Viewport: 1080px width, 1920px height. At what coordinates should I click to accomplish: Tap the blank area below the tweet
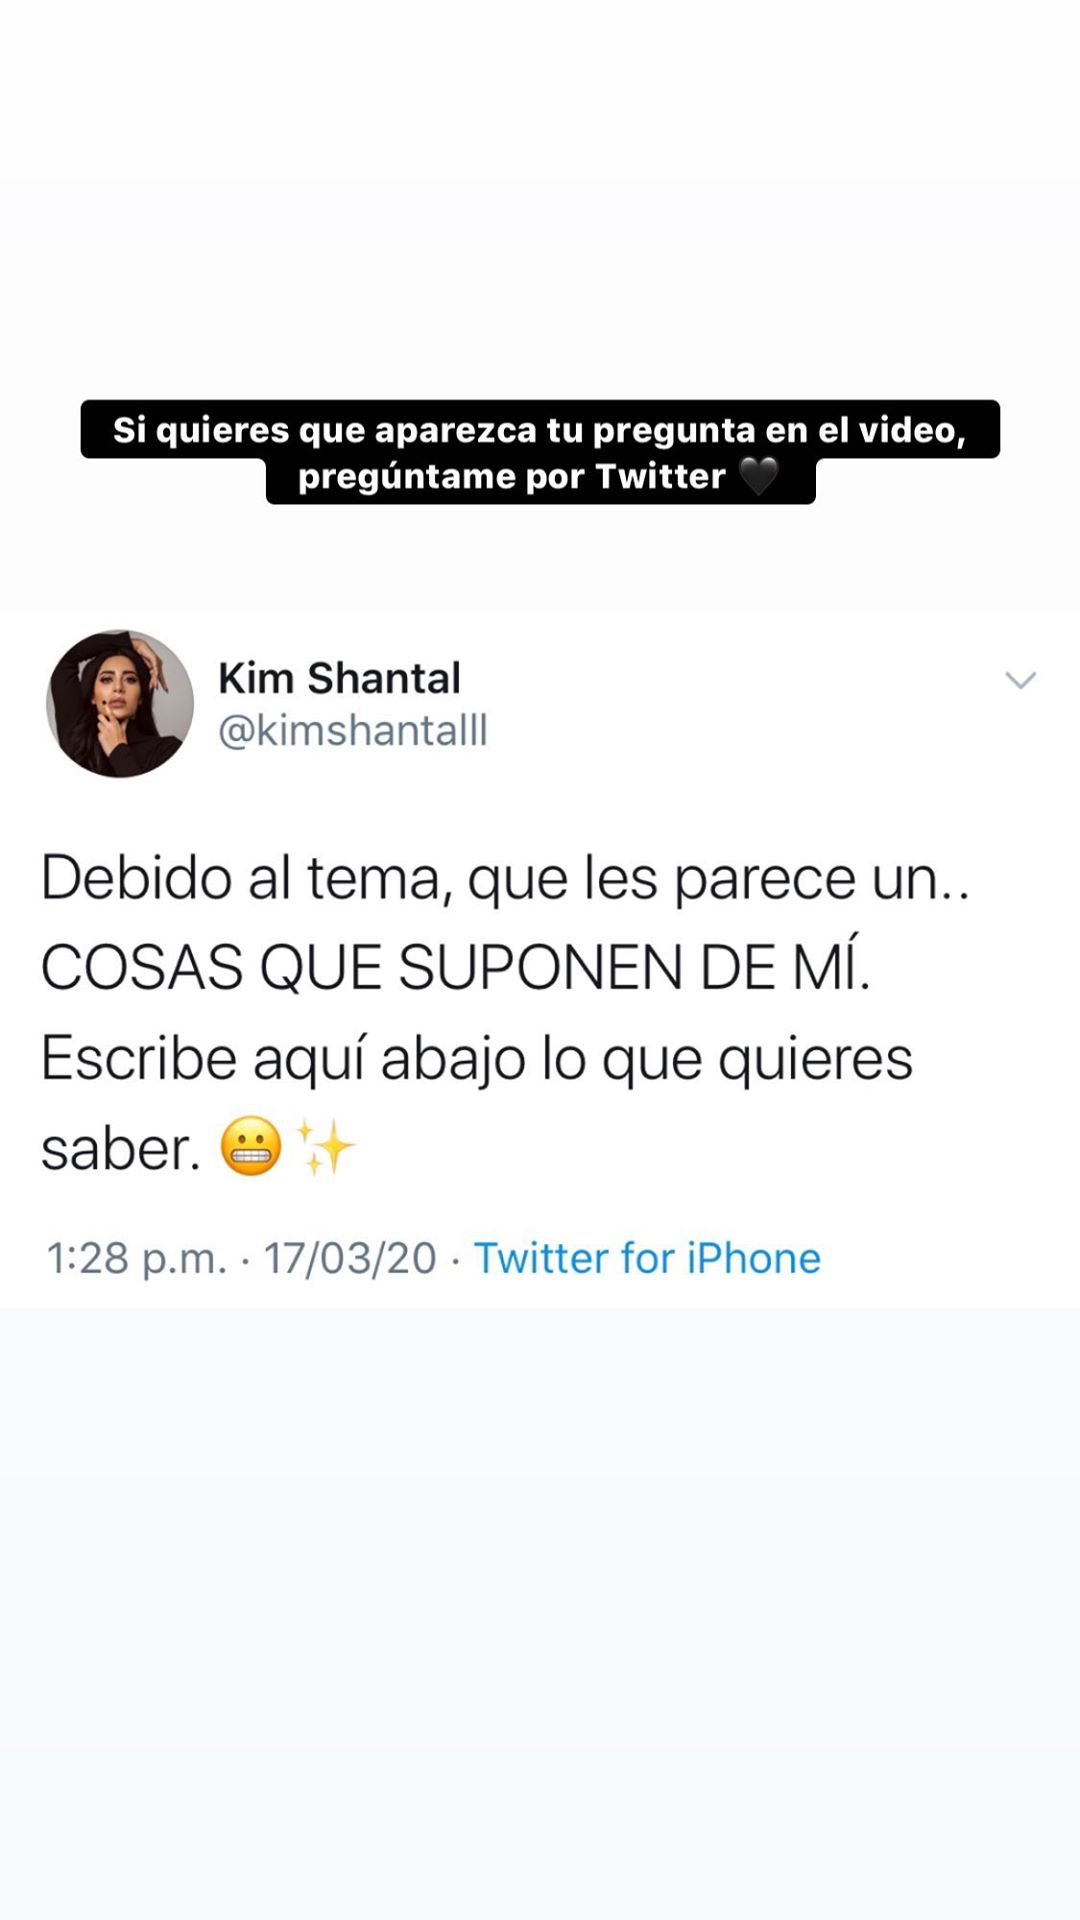[540, 1610]
